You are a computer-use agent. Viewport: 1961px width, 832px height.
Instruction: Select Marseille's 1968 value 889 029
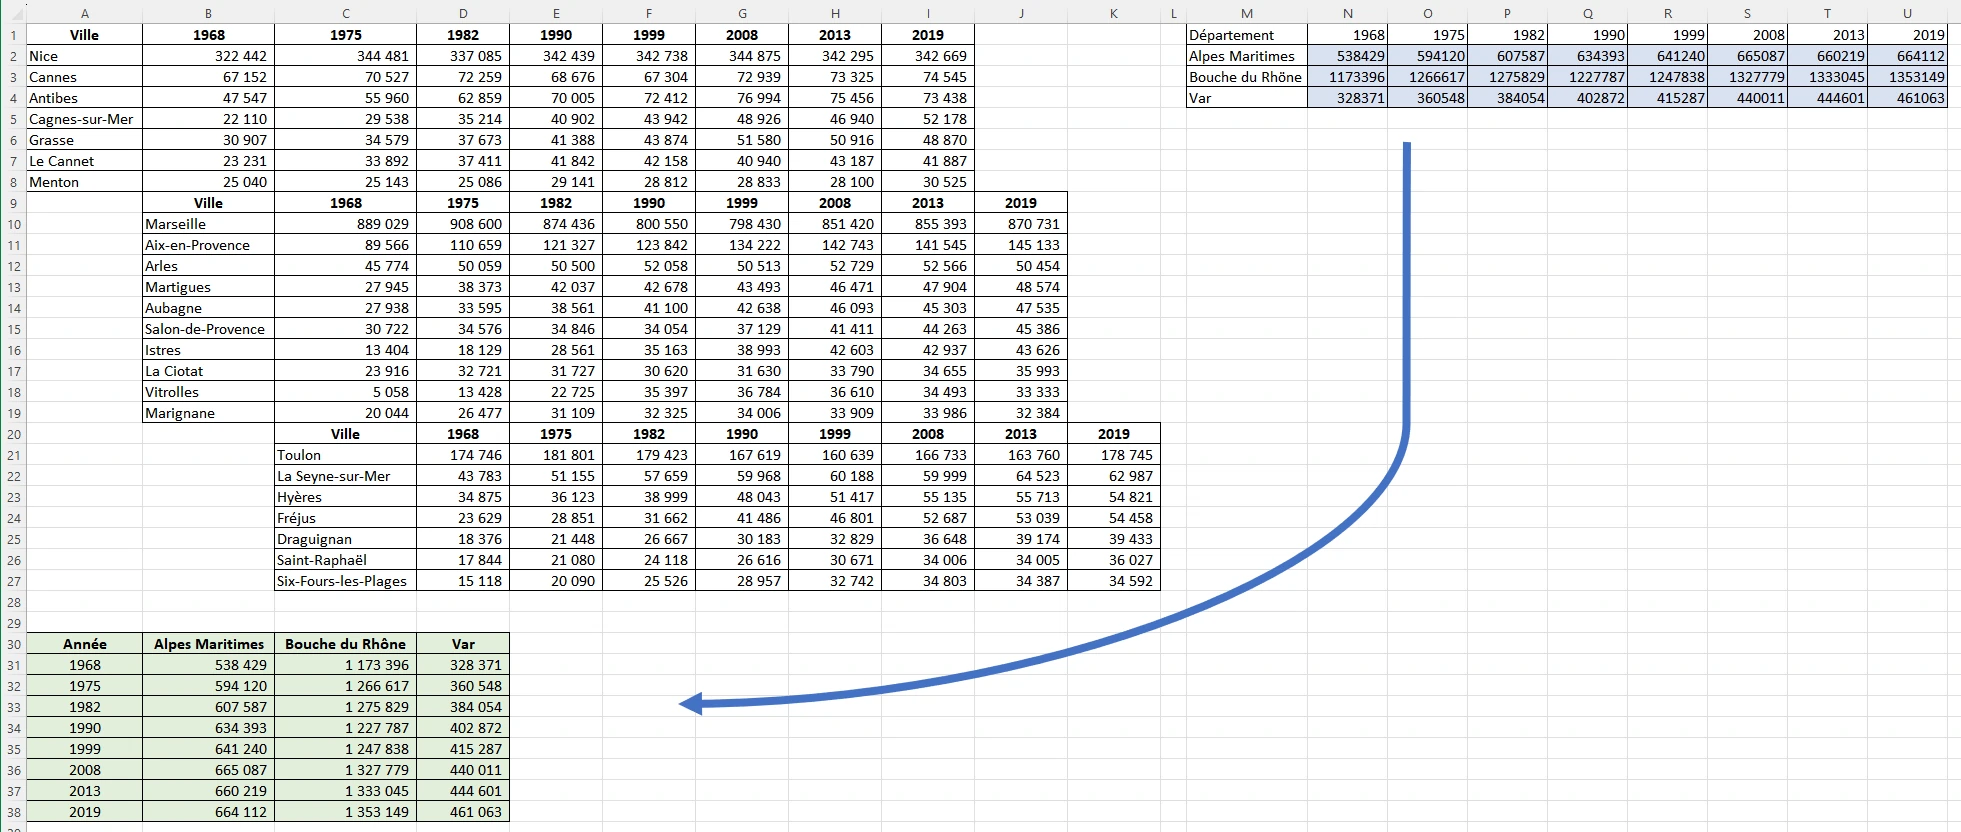pyautogui.click(x=345, y=224)
